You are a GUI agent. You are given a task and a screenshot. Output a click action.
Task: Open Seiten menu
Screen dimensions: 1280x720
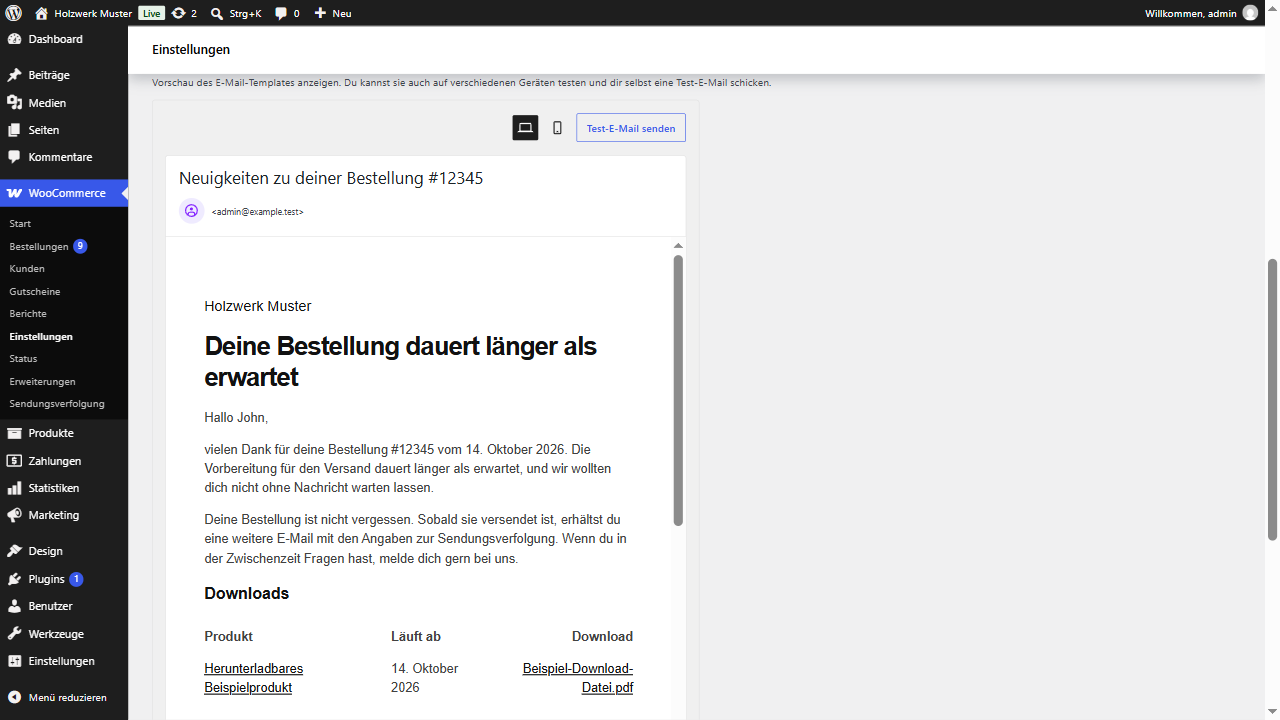[64, 130]
